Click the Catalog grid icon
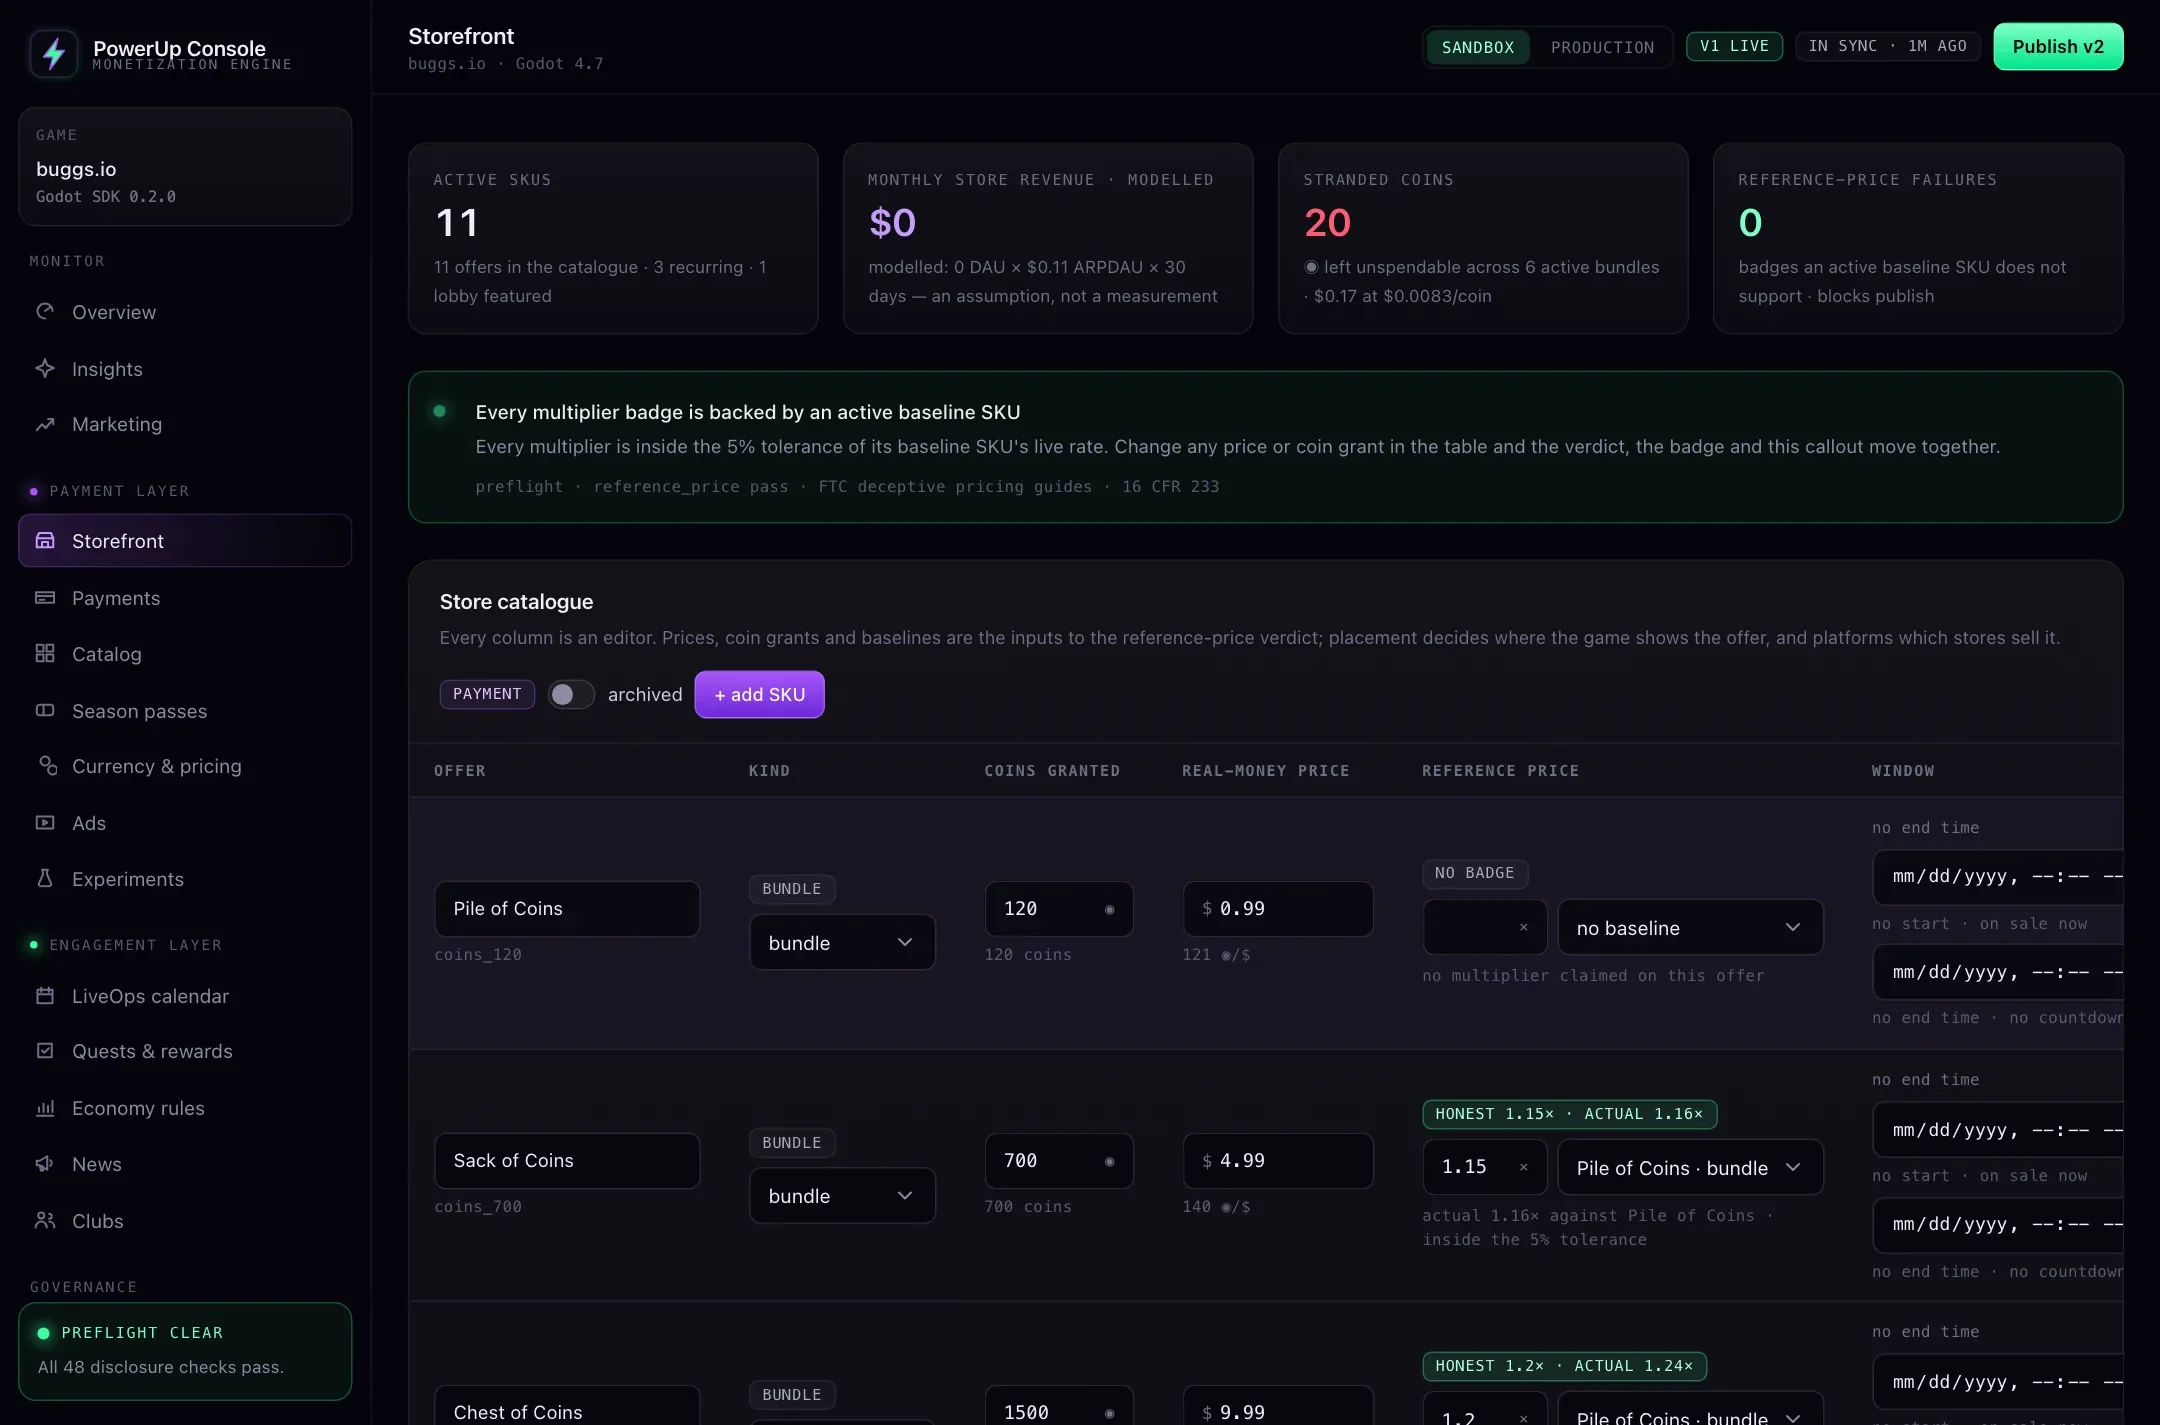This screenshot has width=2160, height=1425. coord(45,654)
